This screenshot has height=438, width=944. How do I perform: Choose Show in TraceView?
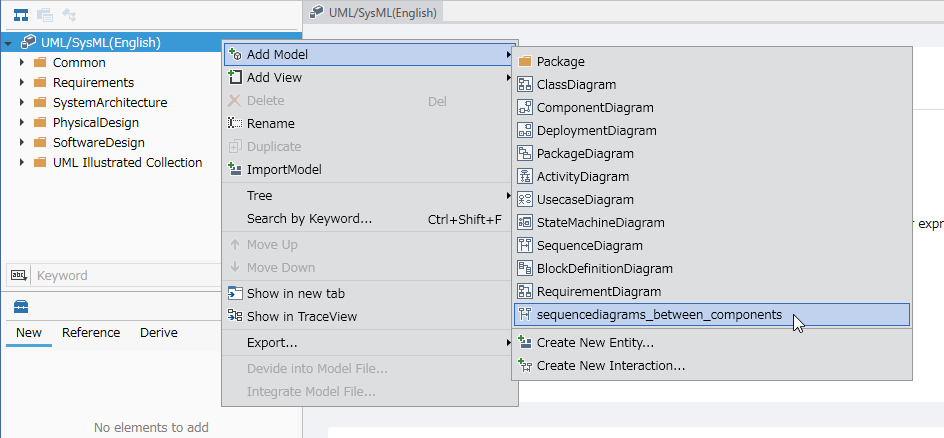(x=370, y=316)
